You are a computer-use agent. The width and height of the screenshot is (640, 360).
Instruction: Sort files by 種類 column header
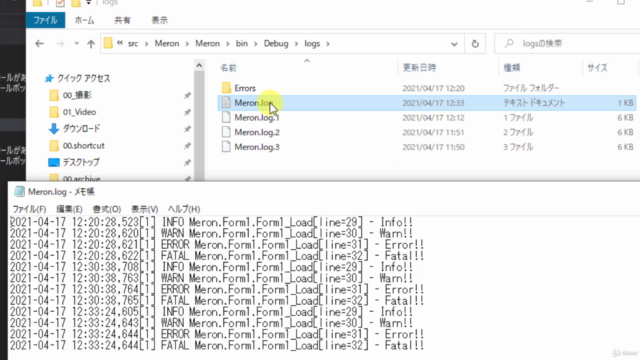pos(512,68)
